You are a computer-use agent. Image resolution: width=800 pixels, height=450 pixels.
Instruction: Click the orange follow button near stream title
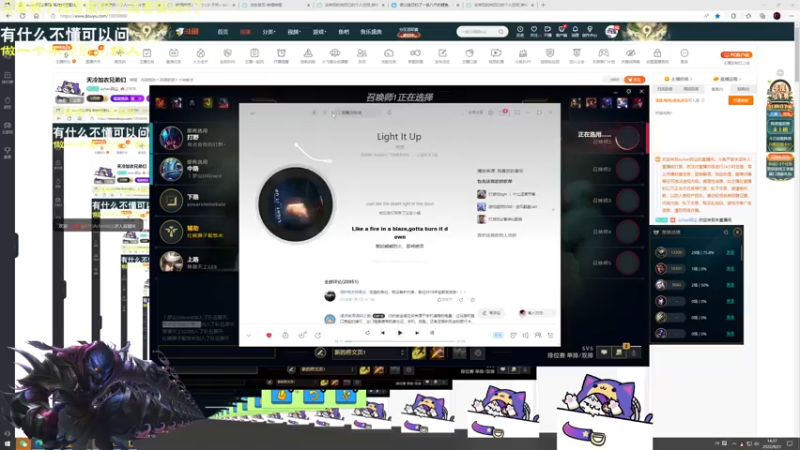pyautogui.click(x=635, y=80)
